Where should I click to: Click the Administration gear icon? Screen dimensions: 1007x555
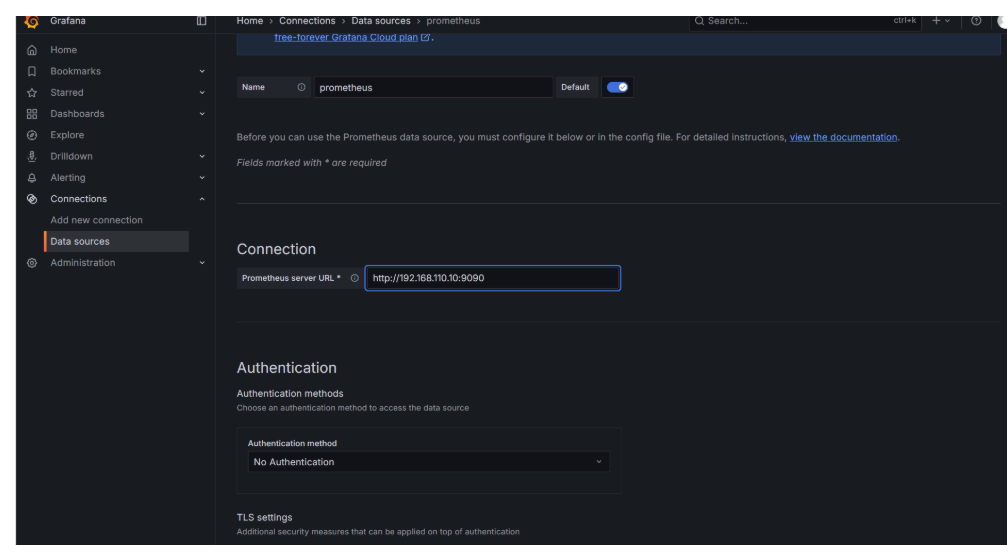(x=31, y=263)
